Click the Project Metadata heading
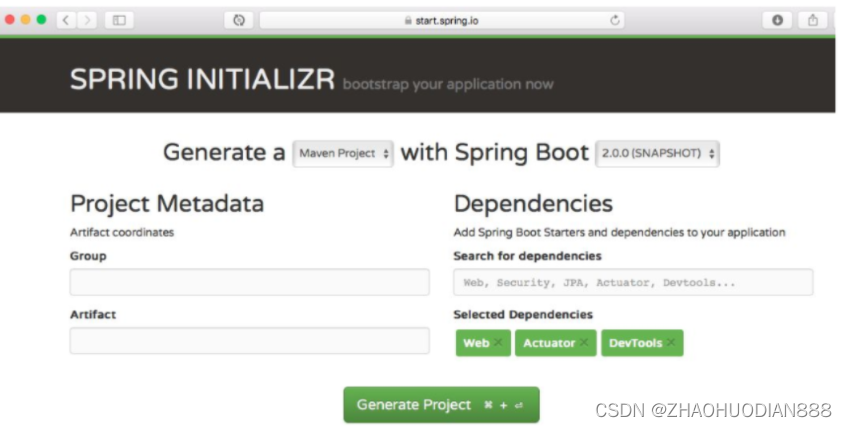Screen dimensions: 847x427 point(167,204)
